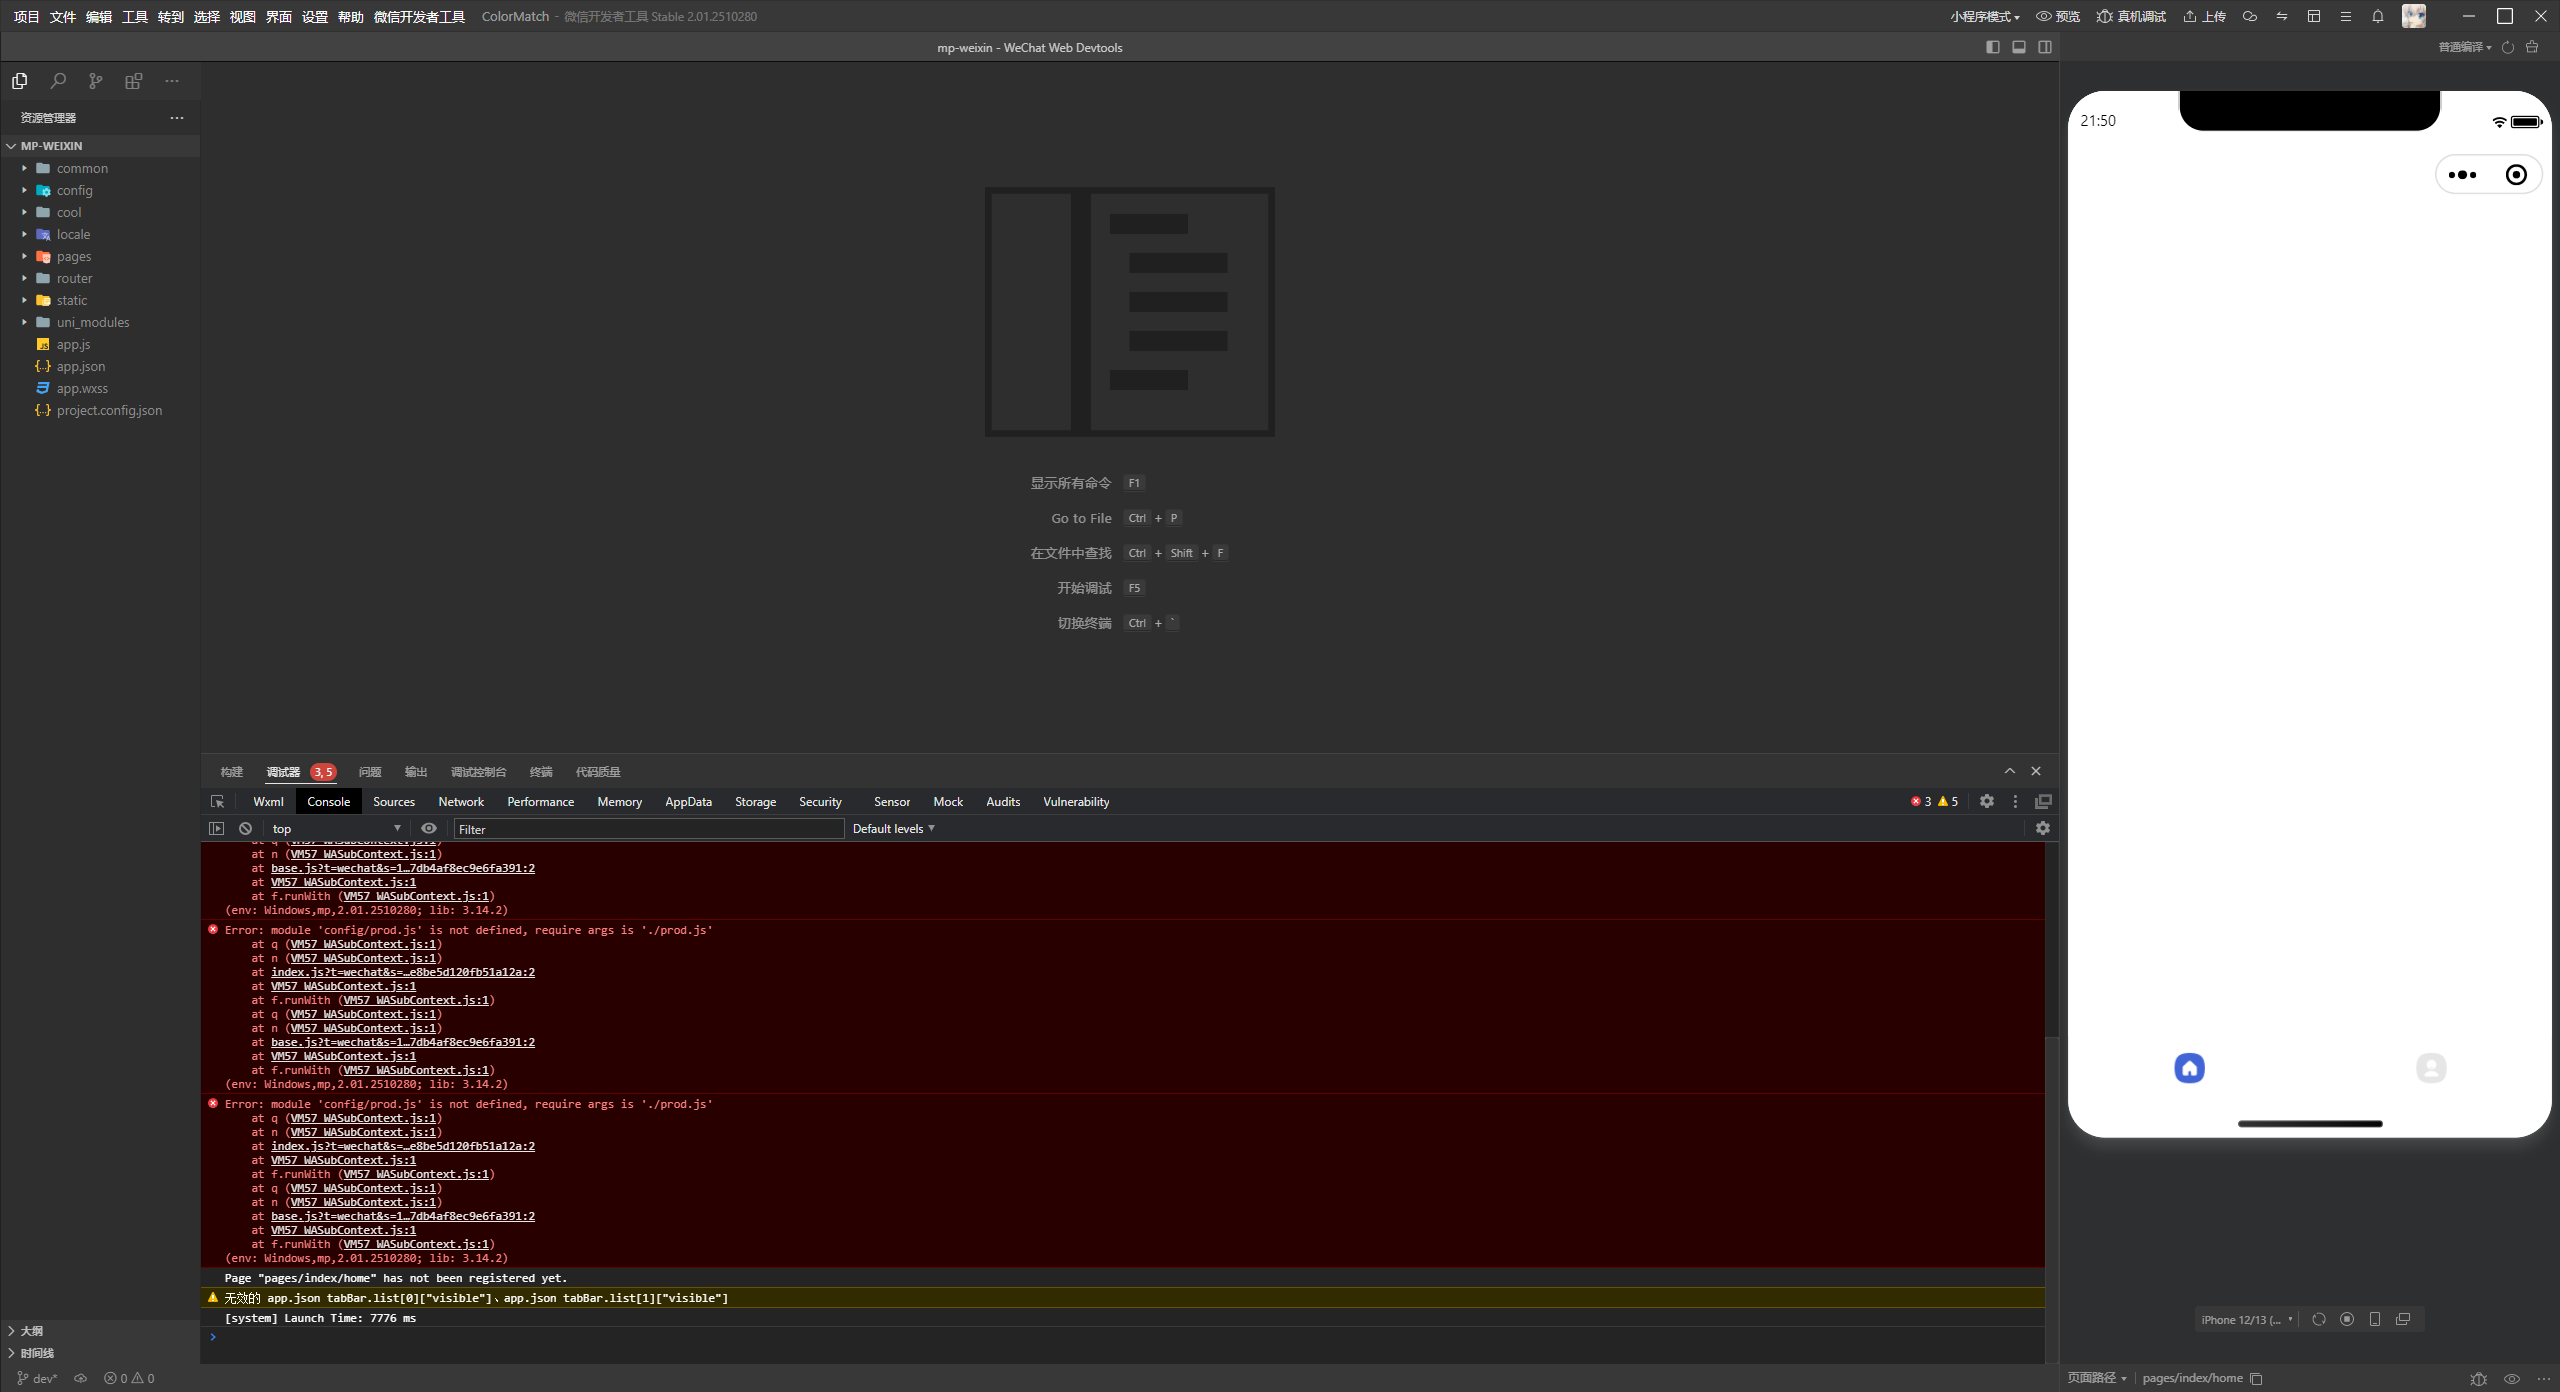Open the devtools settings gear icon
This screenshot has width=2560, height=1392.
tap(1987, 802)
